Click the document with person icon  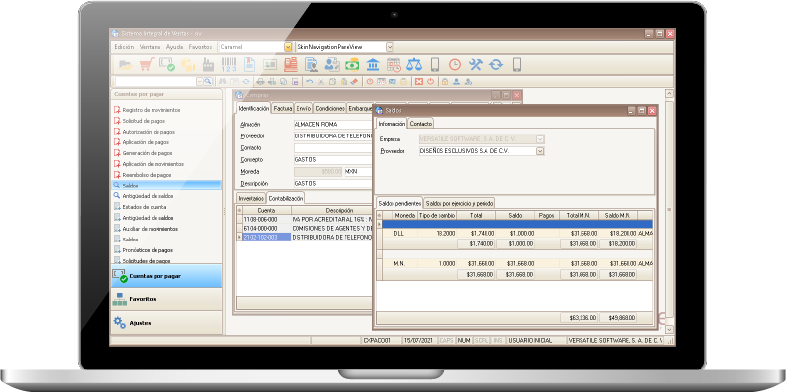click(311, 65)
